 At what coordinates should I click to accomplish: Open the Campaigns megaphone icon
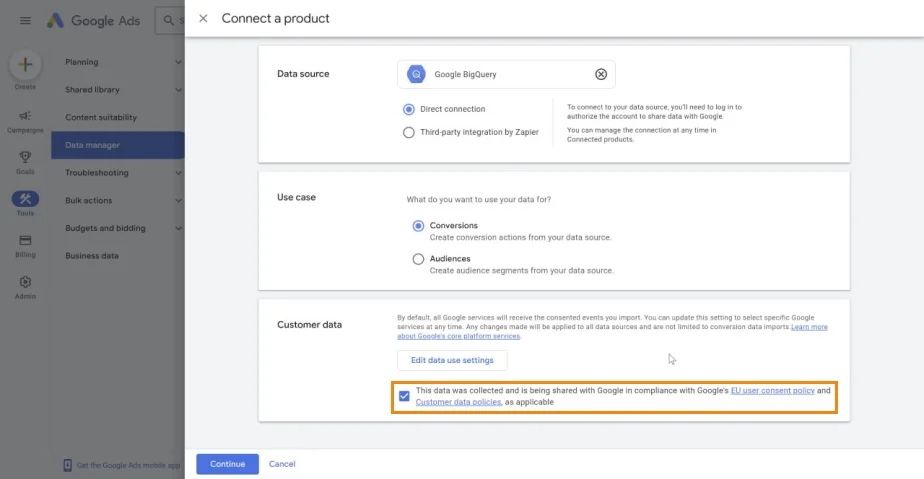click(25, 116)
